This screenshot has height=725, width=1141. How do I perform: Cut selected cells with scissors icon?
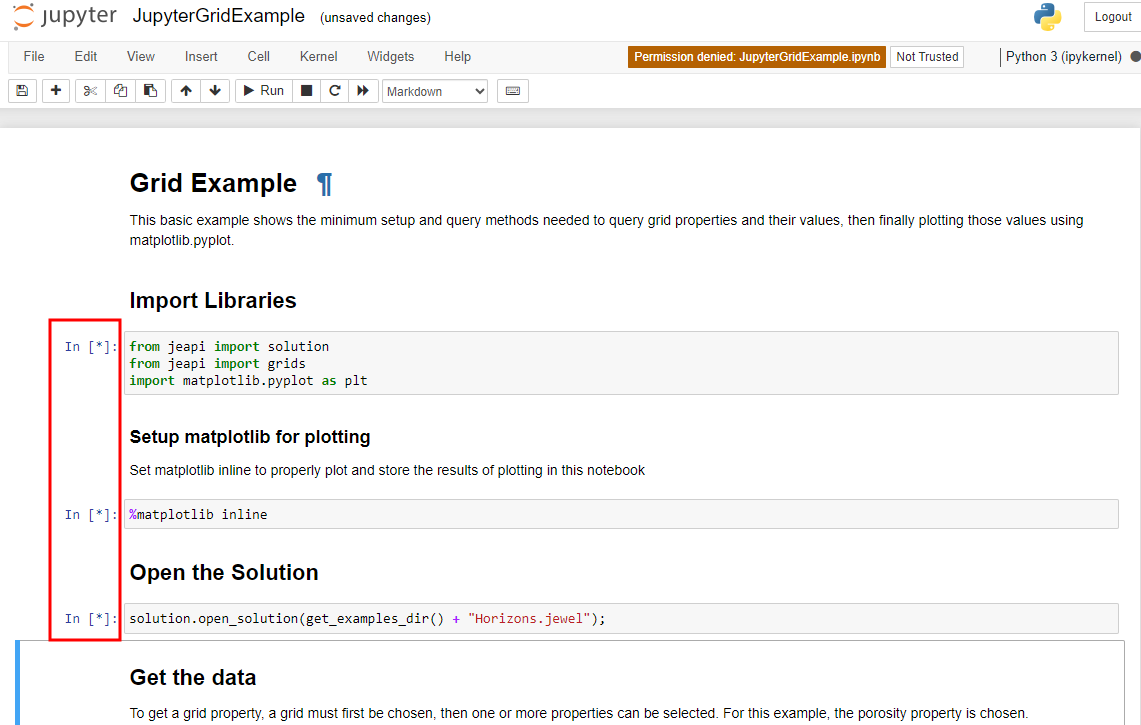pos(90,91)
